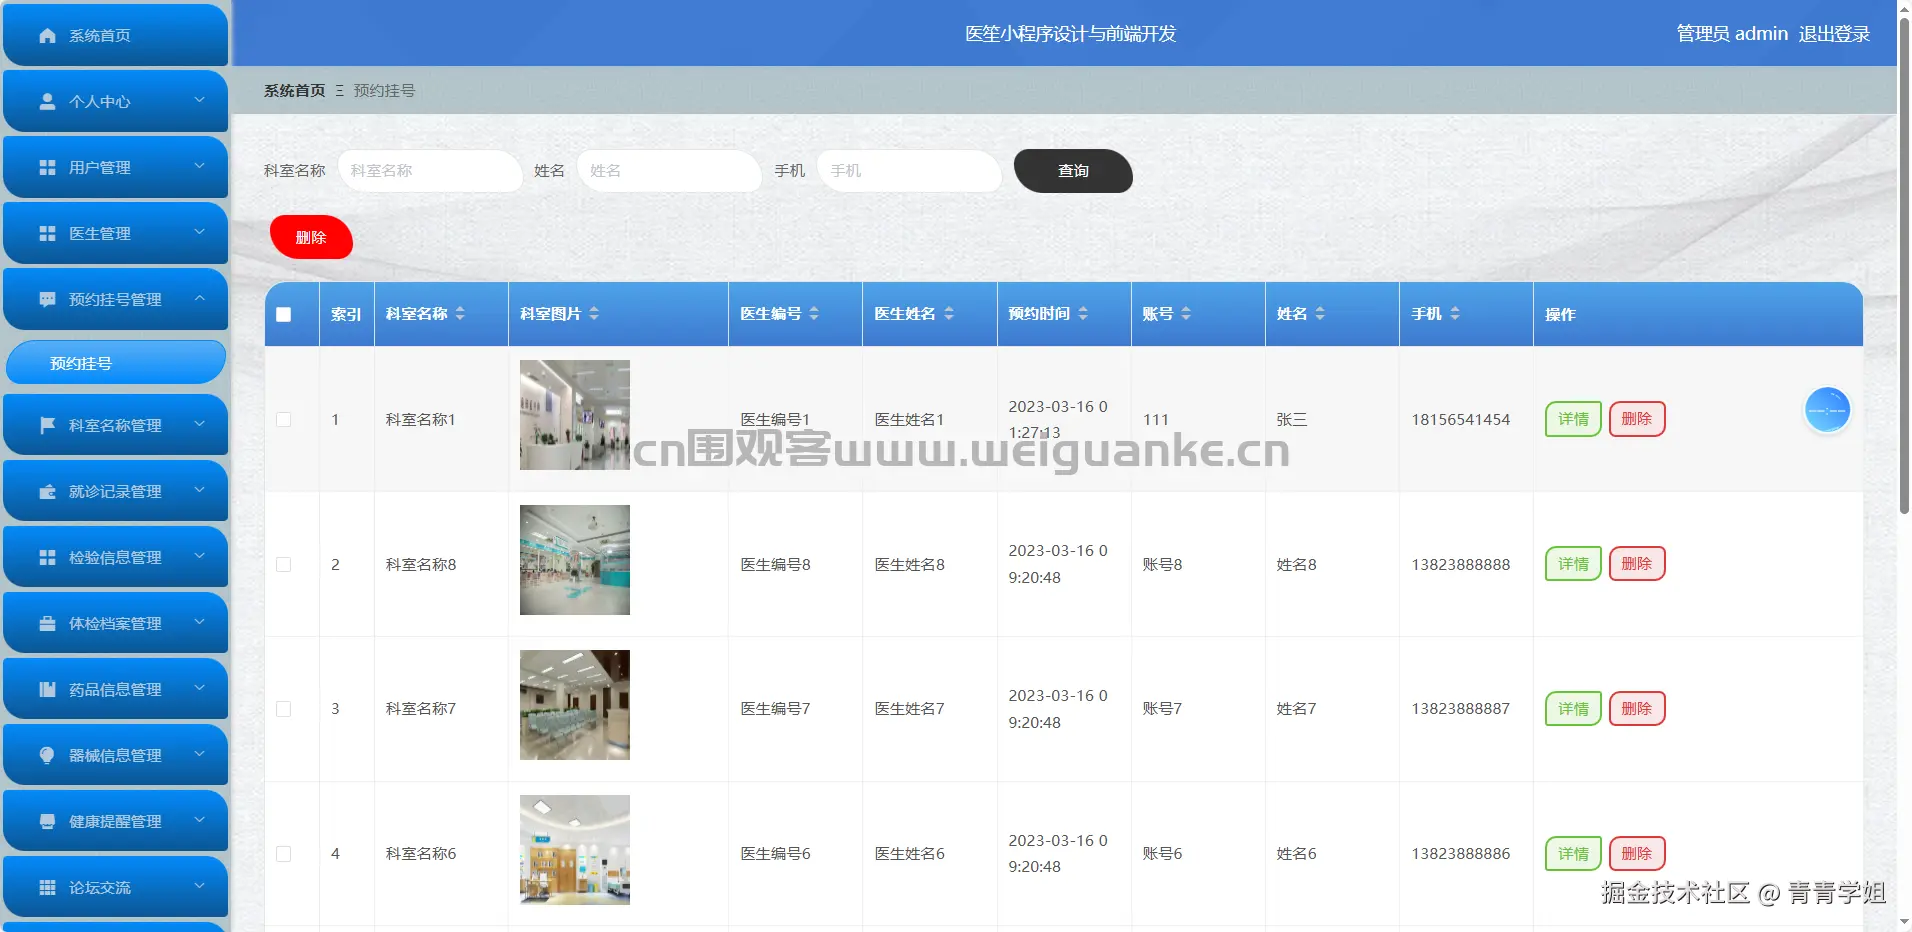The width and height of the screenshot is (1912, 932).
Task: Focus the 科室名称 search field
Action: click(x=430, y=171)
